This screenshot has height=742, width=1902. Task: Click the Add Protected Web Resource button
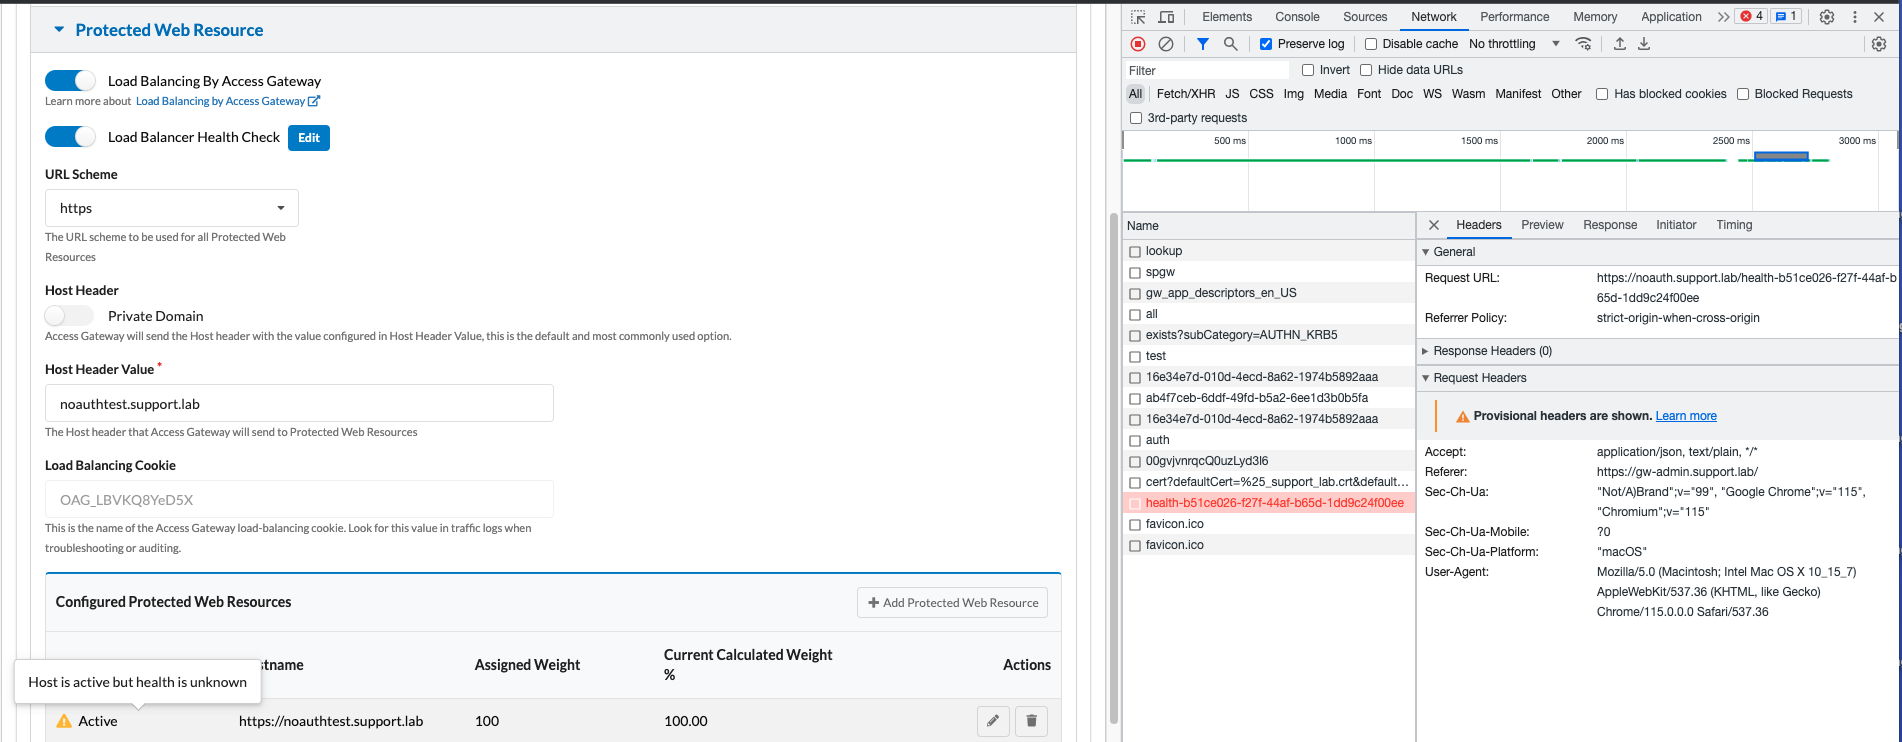point(952,603)
